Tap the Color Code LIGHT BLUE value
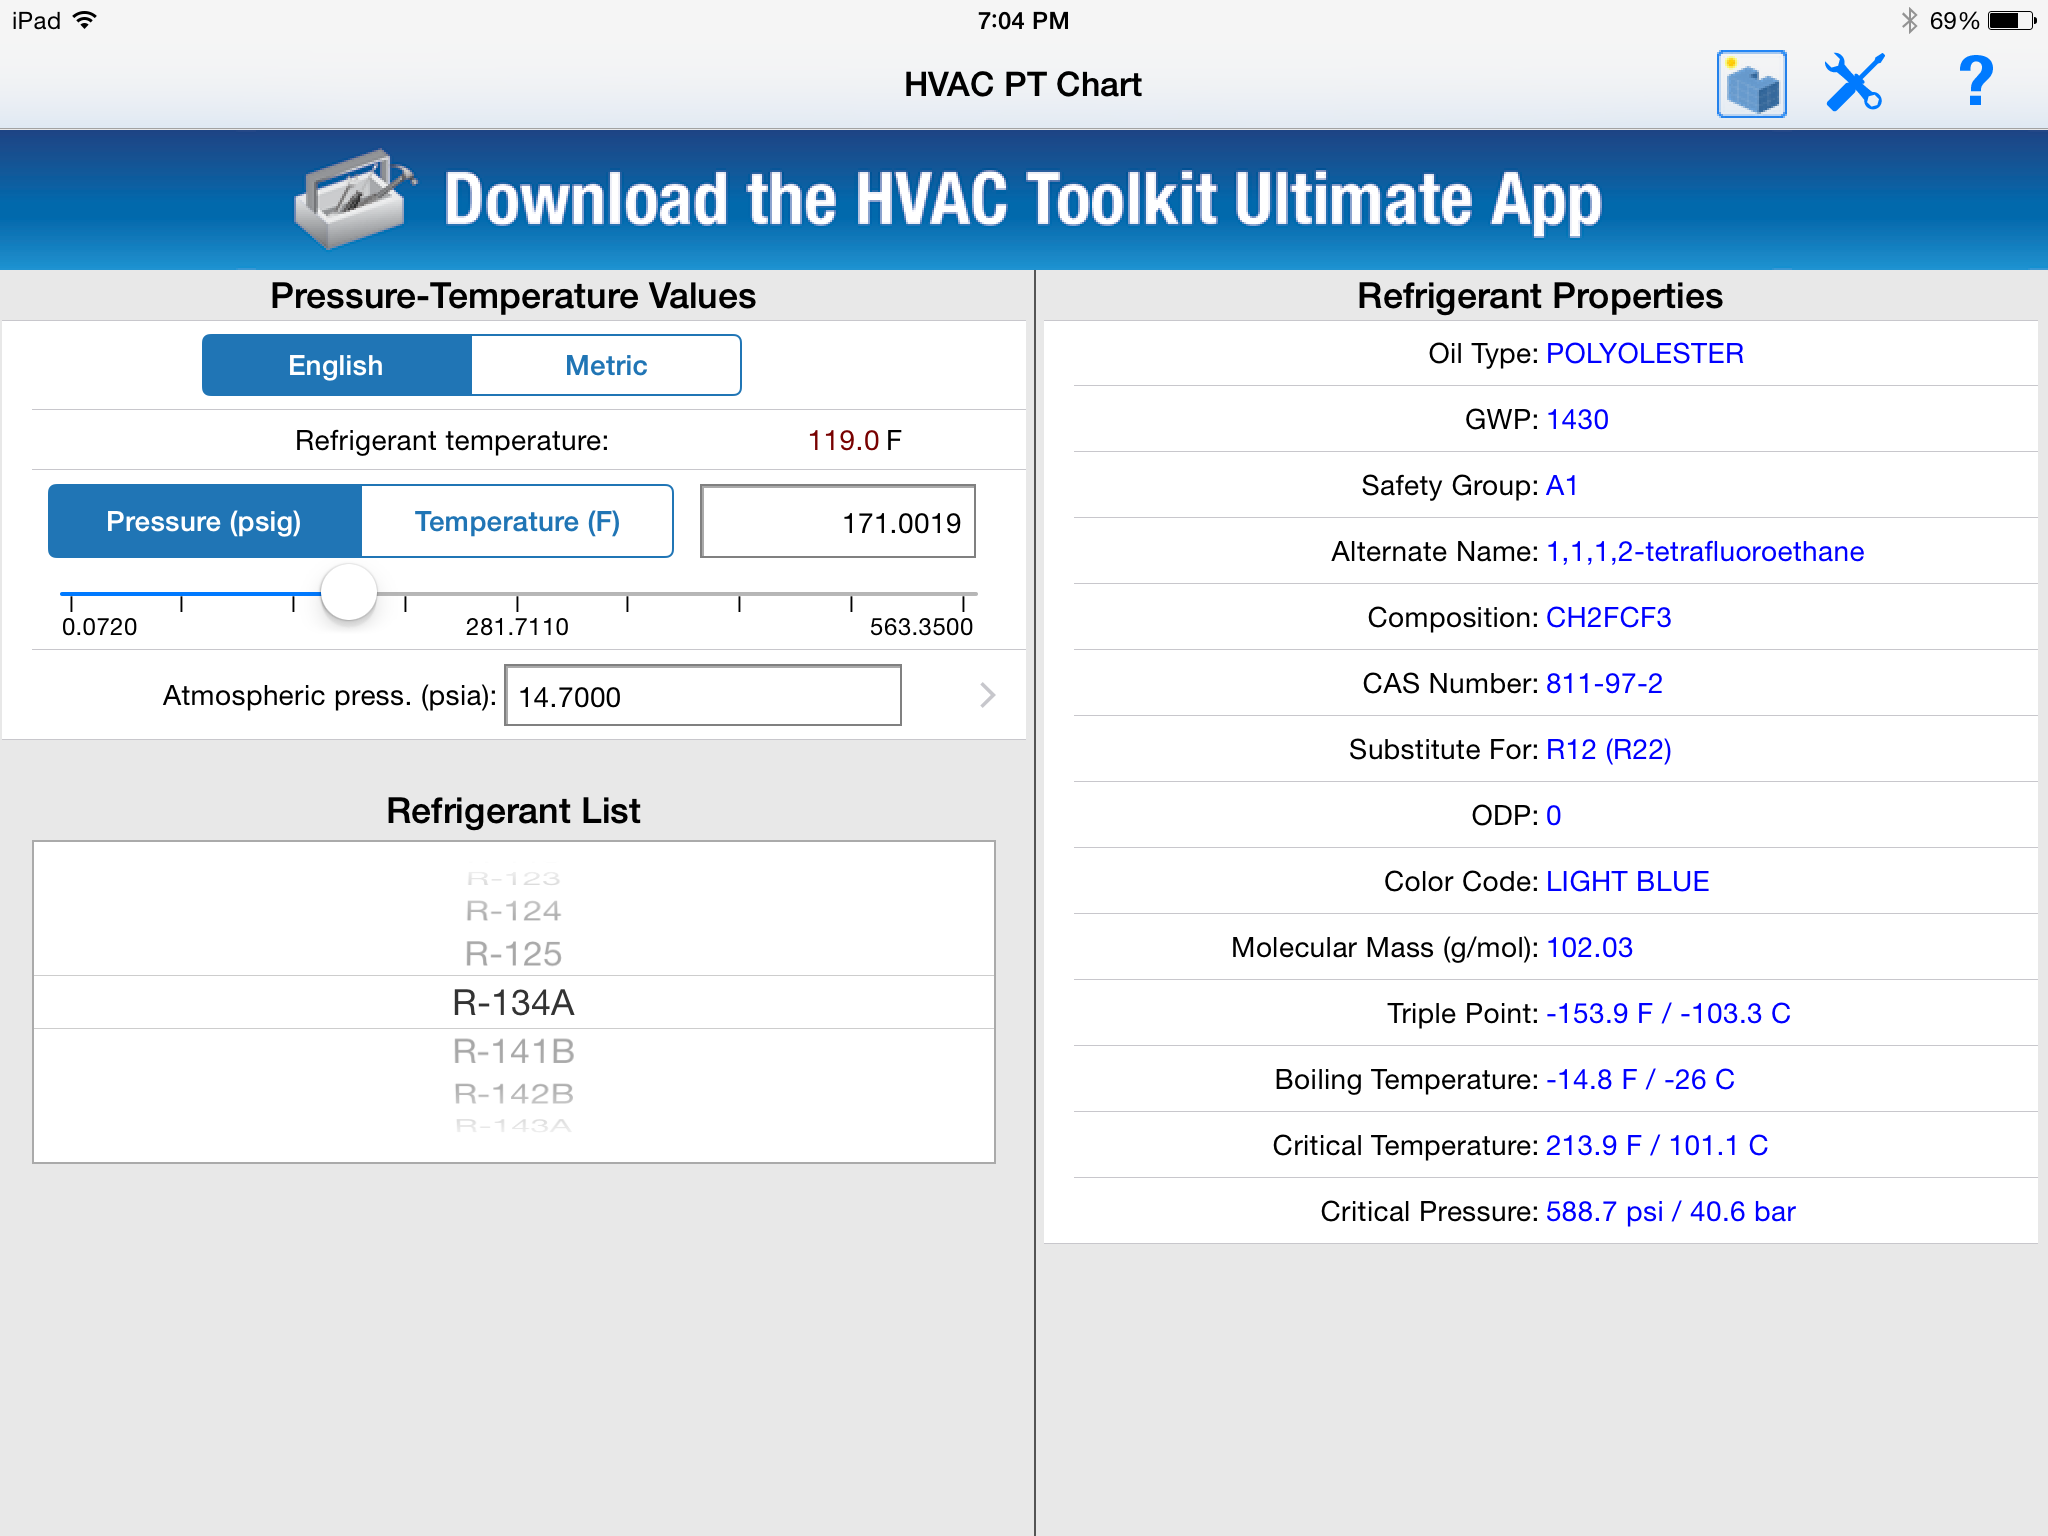 coord(1628,881)
